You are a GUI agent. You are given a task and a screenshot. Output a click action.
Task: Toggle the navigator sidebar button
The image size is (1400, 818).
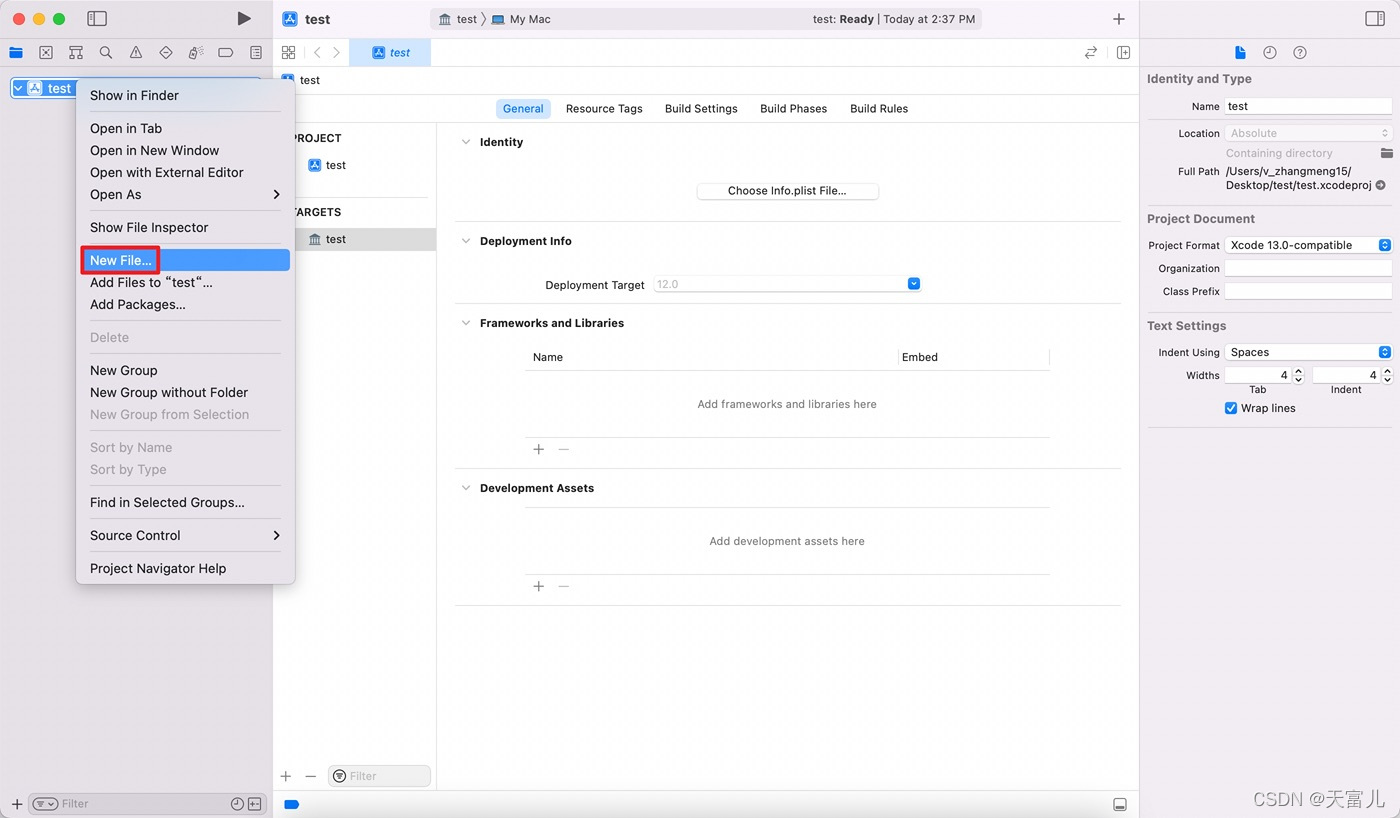click(x=97, y=19)
